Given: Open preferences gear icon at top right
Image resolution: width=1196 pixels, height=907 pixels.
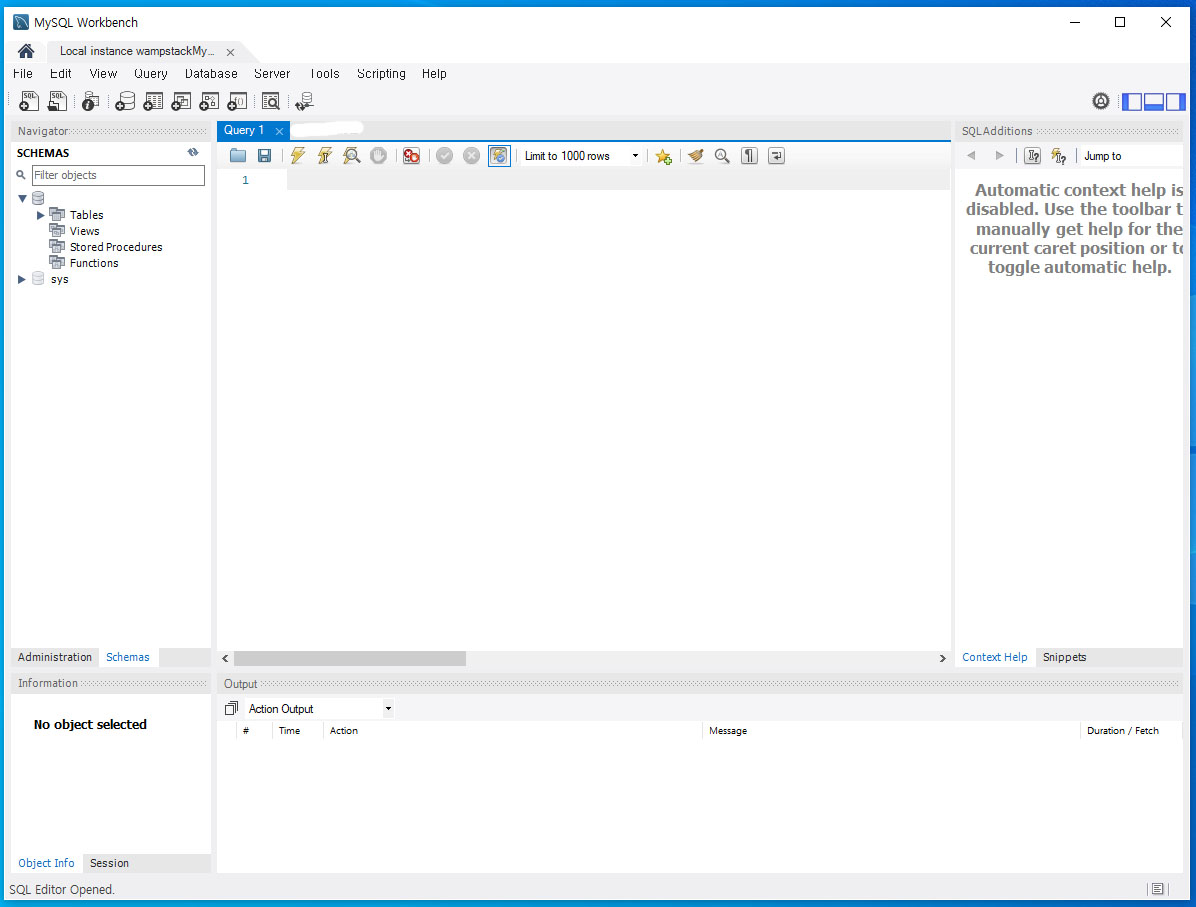Looking at the screenshot, I should click(1101, 101).
